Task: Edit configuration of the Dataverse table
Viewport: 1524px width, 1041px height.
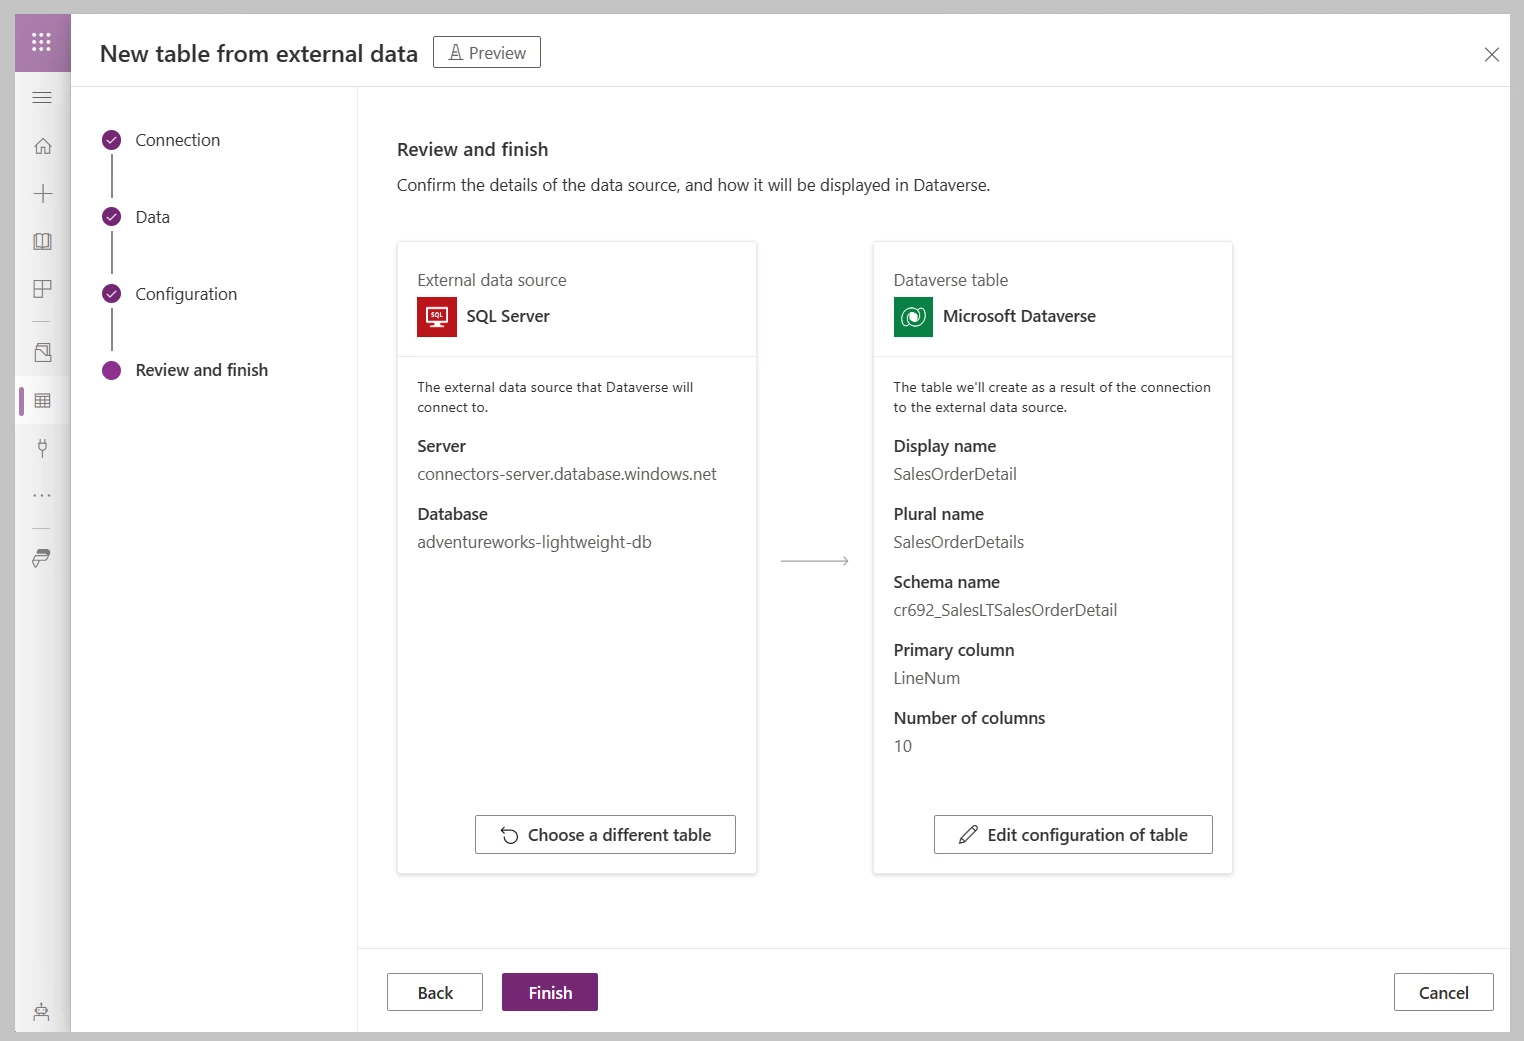Action: [1072, 834]
